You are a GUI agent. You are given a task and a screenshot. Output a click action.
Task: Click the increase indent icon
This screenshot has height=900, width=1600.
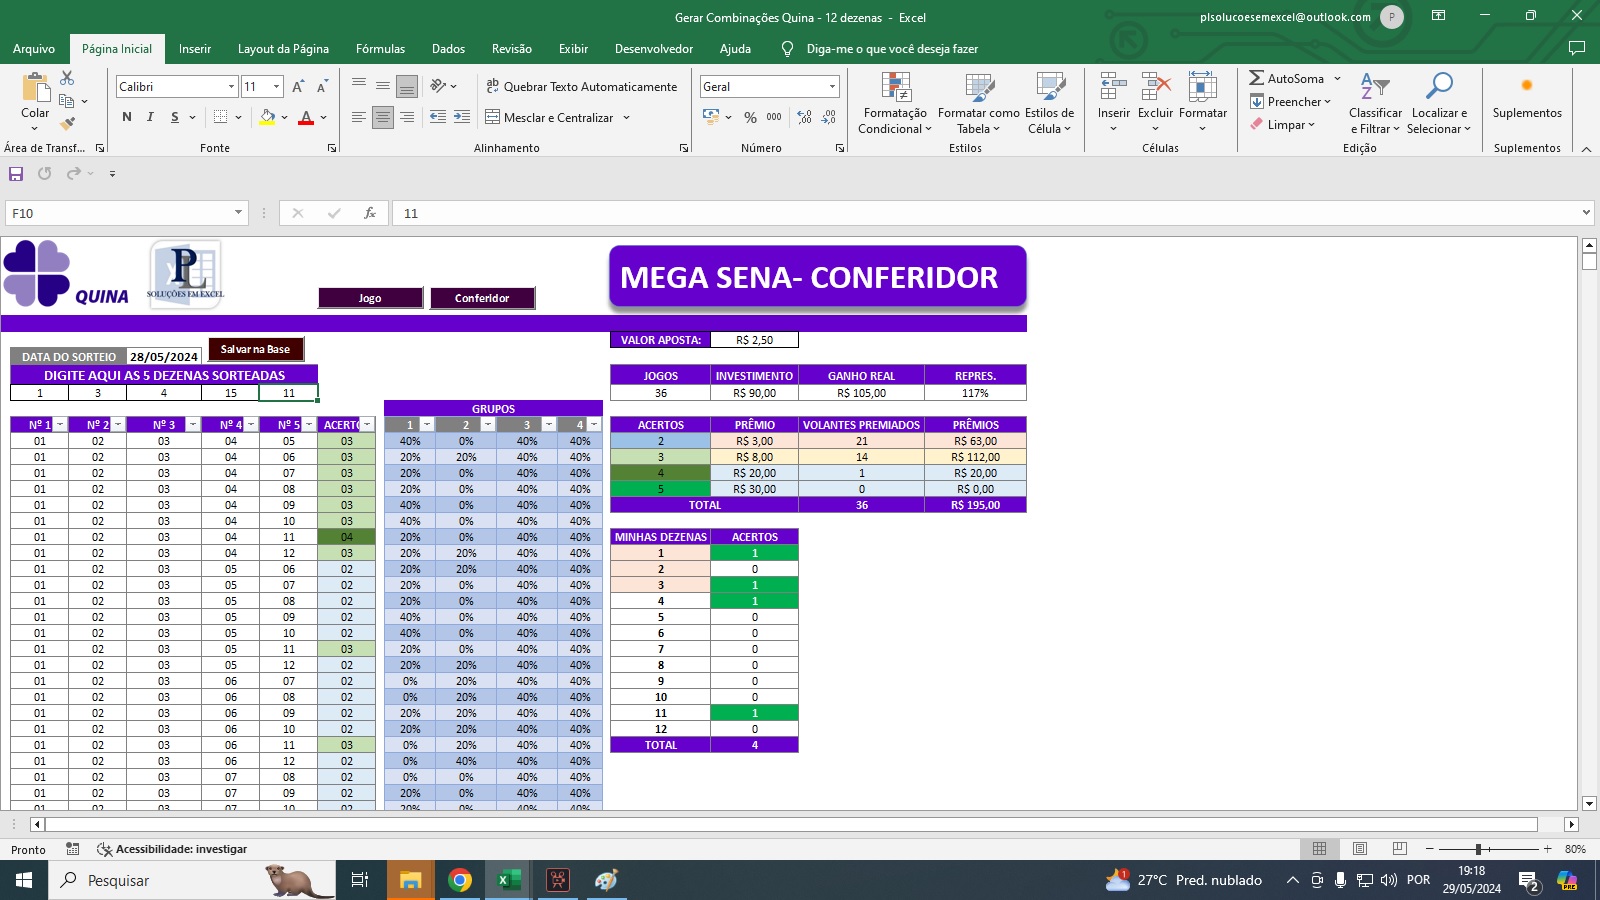(462, 117)
